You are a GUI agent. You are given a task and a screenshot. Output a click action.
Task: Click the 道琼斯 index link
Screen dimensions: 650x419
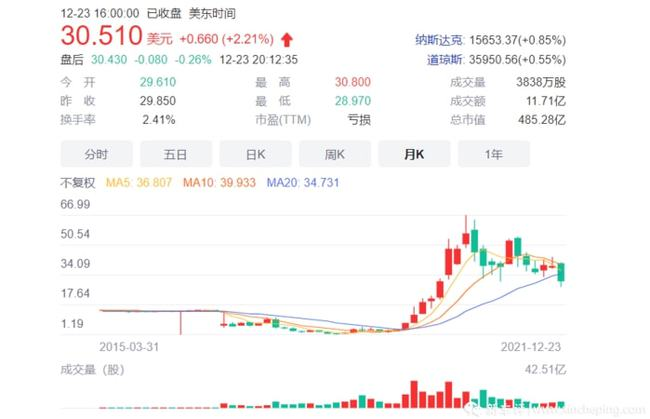point(446,60)
